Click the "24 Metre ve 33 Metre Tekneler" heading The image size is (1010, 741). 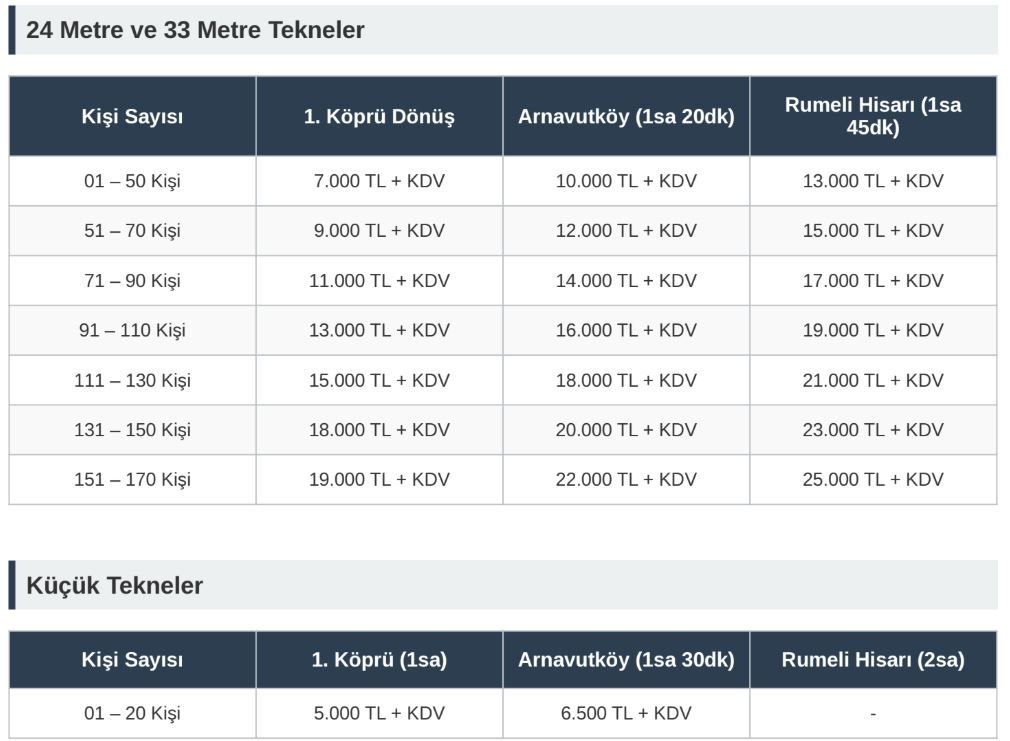click(195, 30)
